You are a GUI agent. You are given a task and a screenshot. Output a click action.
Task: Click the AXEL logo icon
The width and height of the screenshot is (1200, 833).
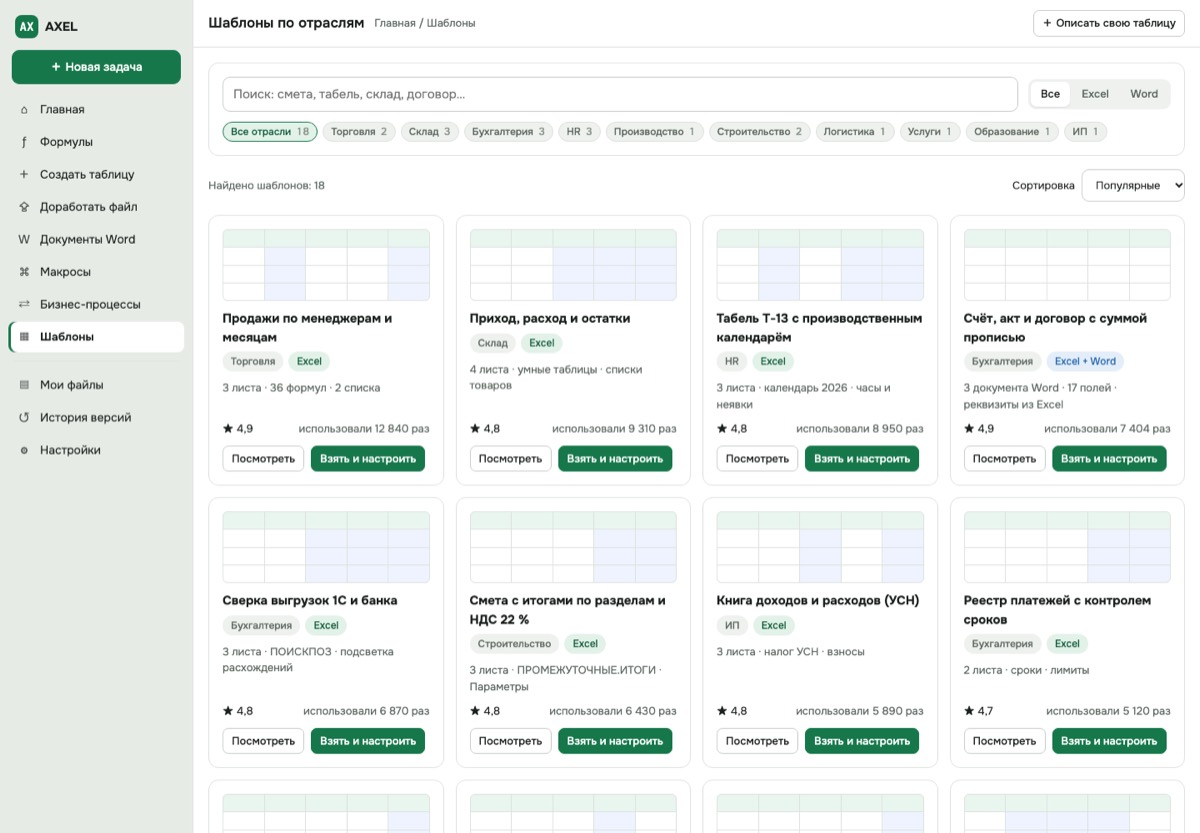(x=26, y=26)
